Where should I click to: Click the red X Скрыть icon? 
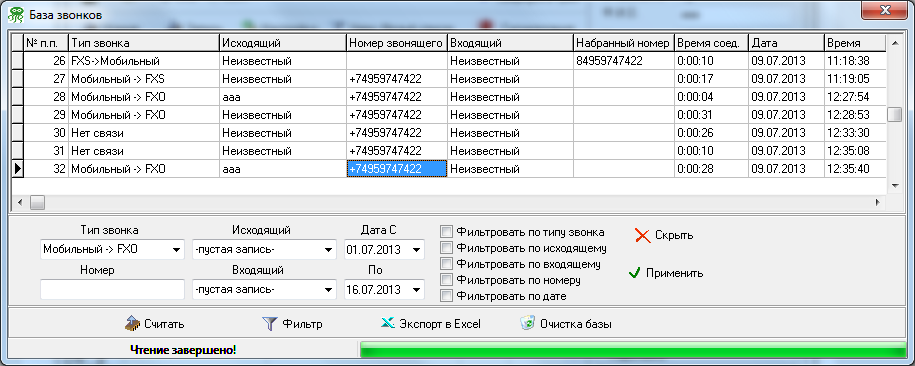tap(642, 236)
